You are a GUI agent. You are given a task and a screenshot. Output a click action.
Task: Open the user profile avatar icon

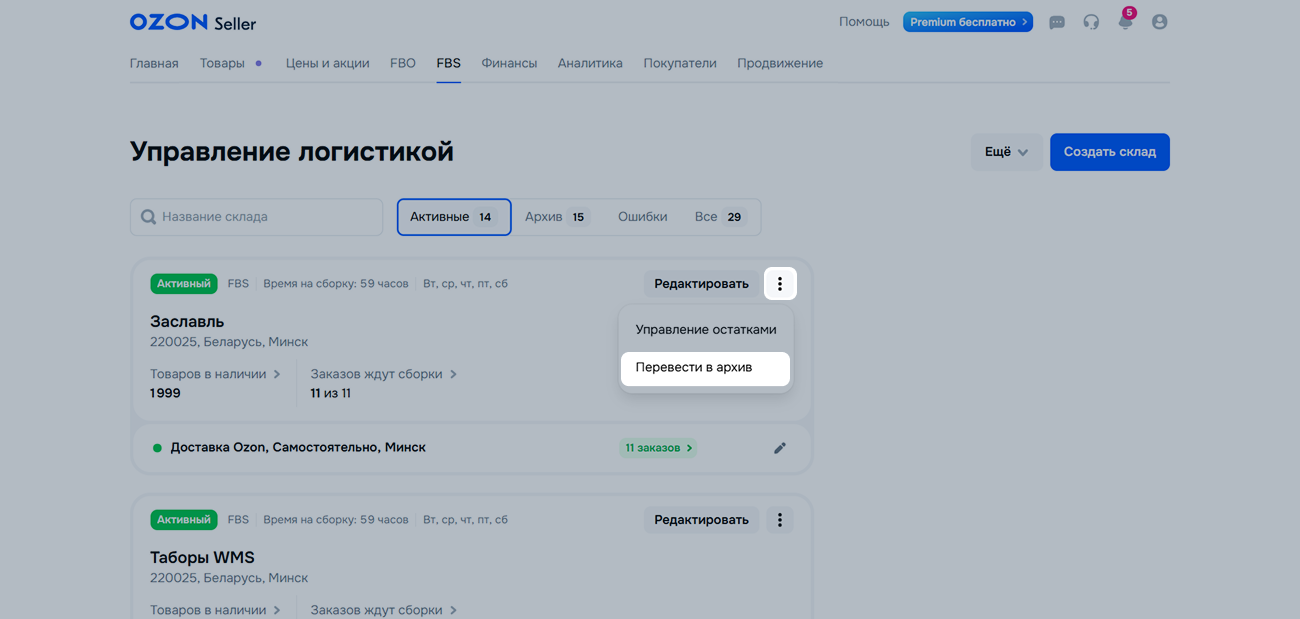tap(1159, 22)
